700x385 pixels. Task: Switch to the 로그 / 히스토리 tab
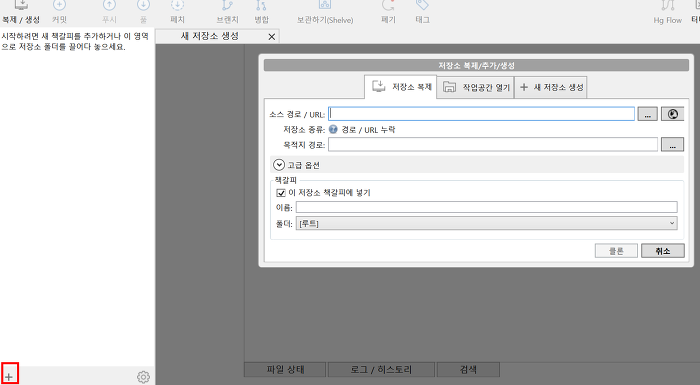[x=381, y=369]
